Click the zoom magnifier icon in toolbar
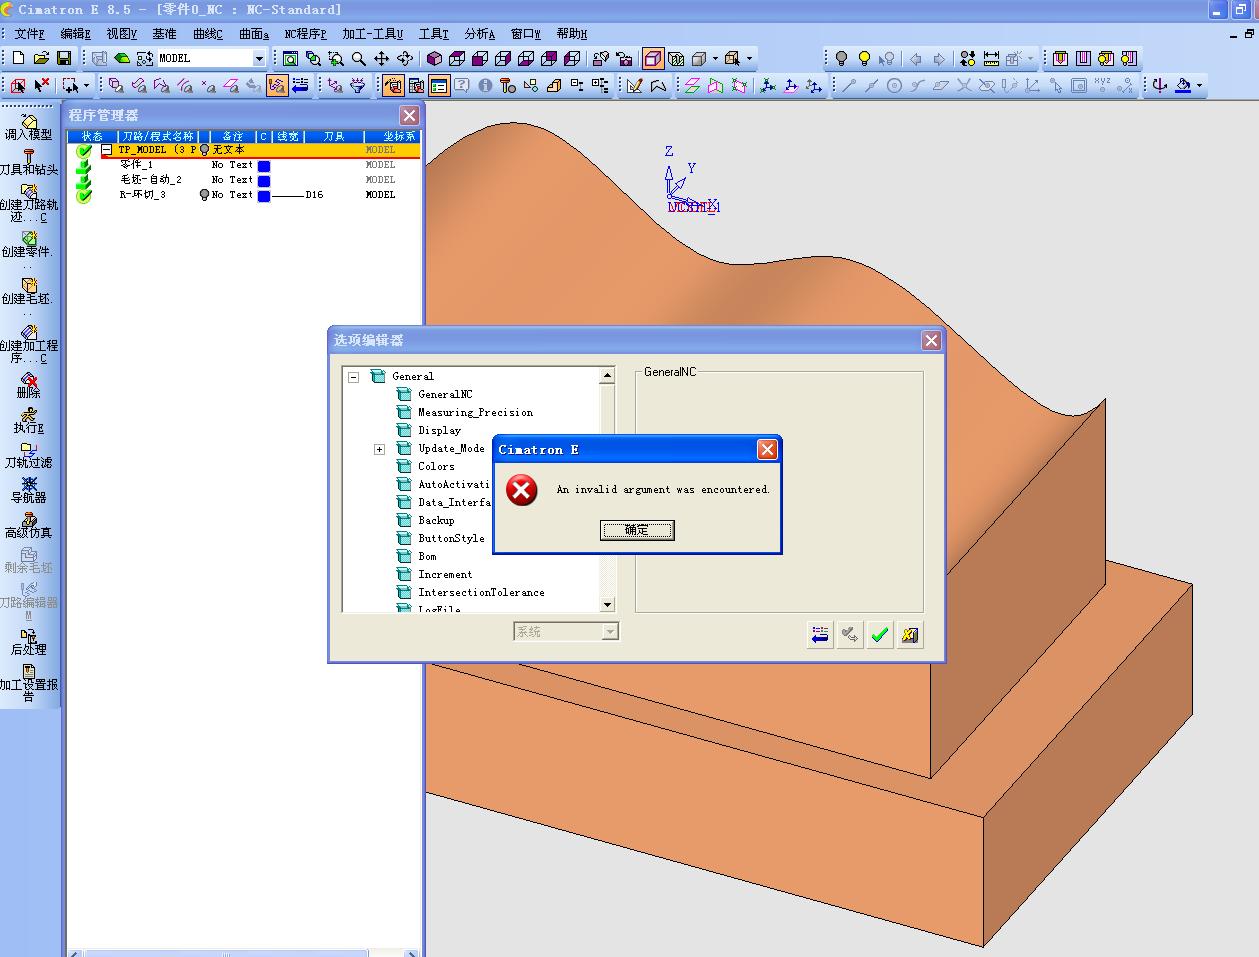This screenshot has width=1259, height=957. 358,59
